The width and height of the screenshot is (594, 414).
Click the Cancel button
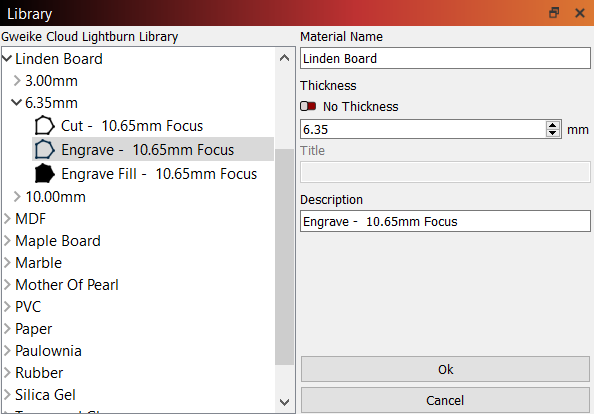(x=445, y=400)
